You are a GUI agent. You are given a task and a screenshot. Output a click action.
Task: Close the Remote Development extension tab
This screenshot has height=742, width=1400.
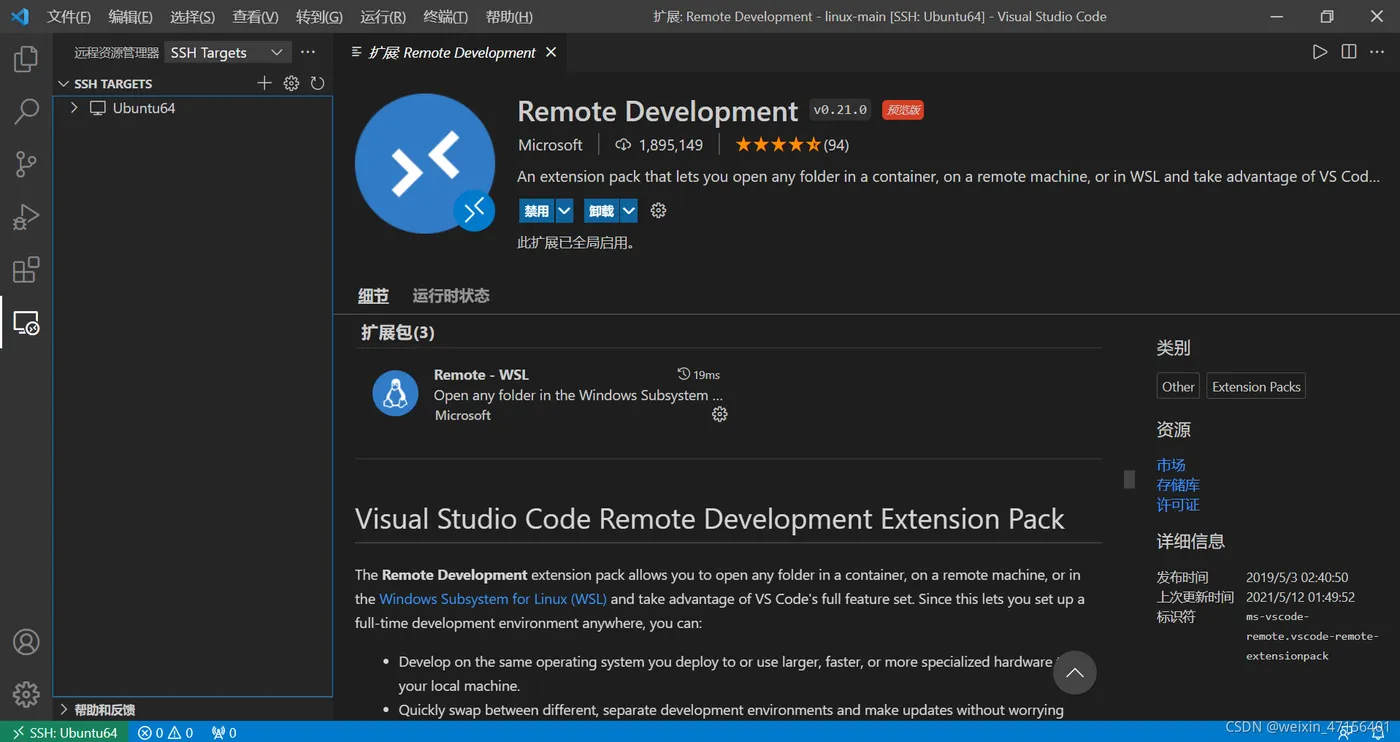(551, 52)
